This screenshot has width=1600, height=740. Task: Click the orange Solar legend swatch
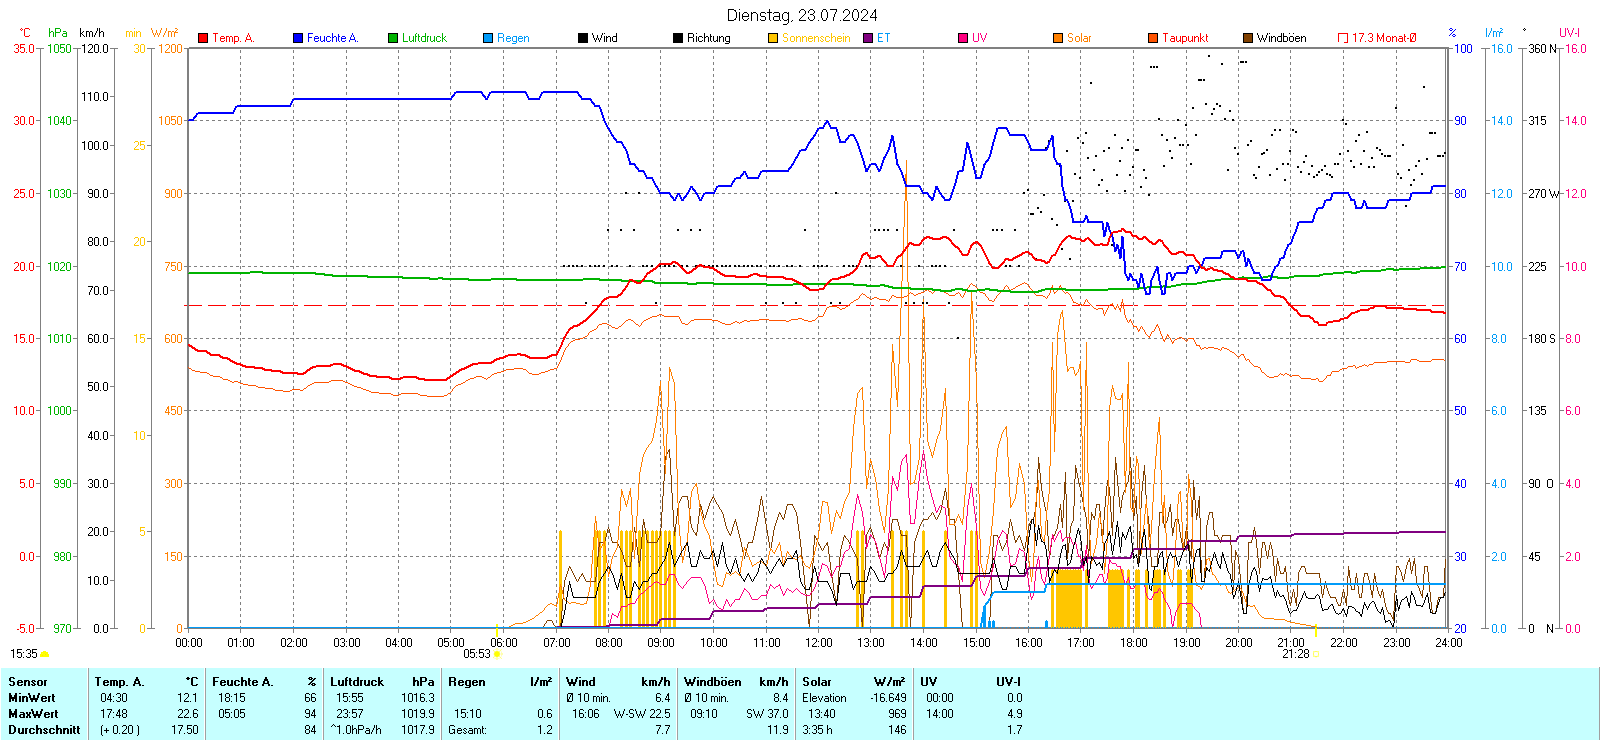pyautogui.click(x=1058, y=38)
